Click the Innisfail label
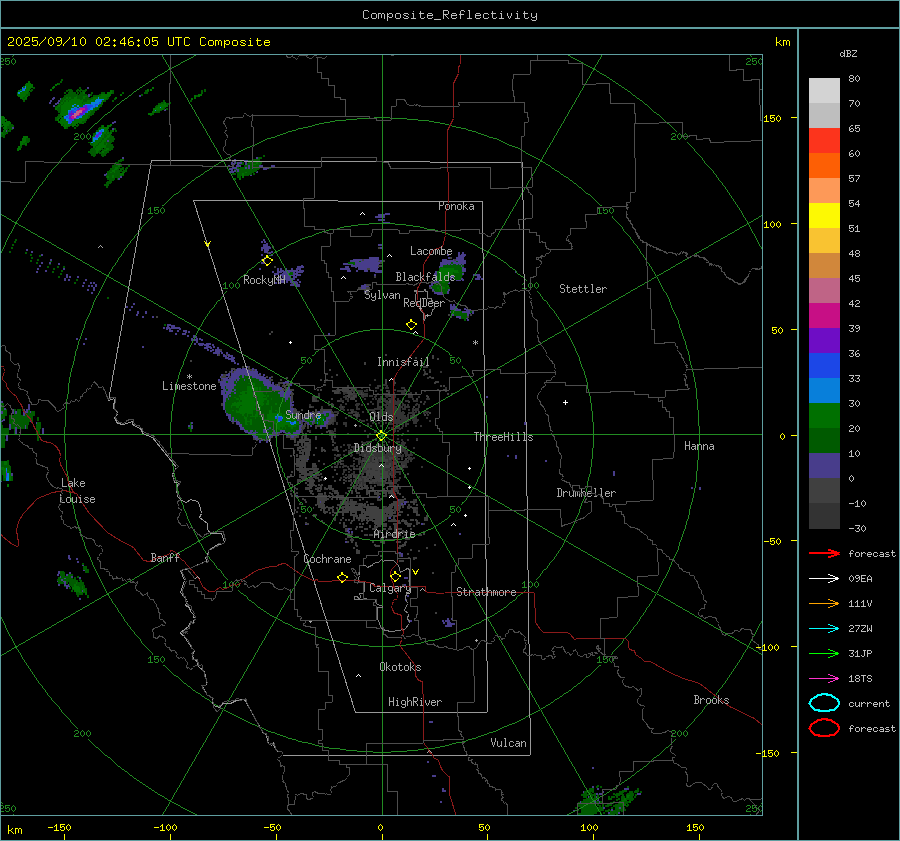This screenshot has height=841, width=900. 403,362
